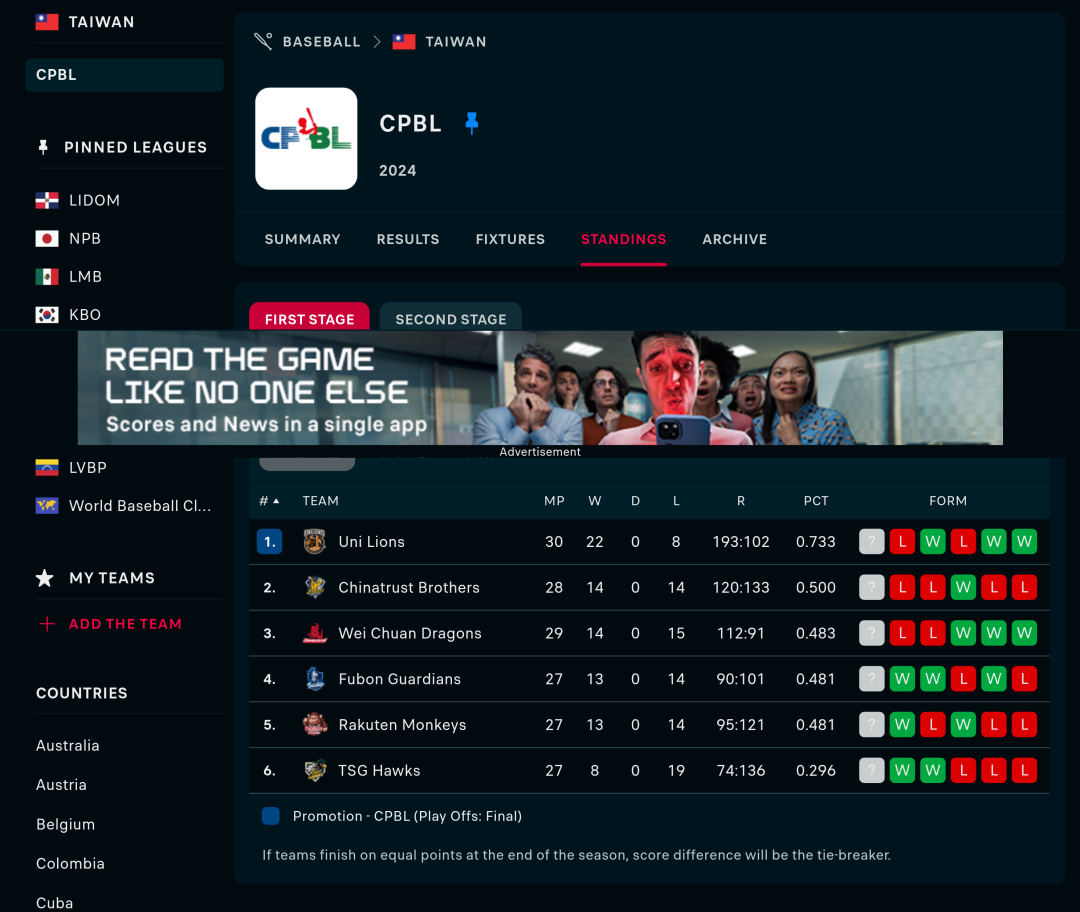Switch to the Second Stage tab
Screen dimensions: 1080x912
point(450,317)
